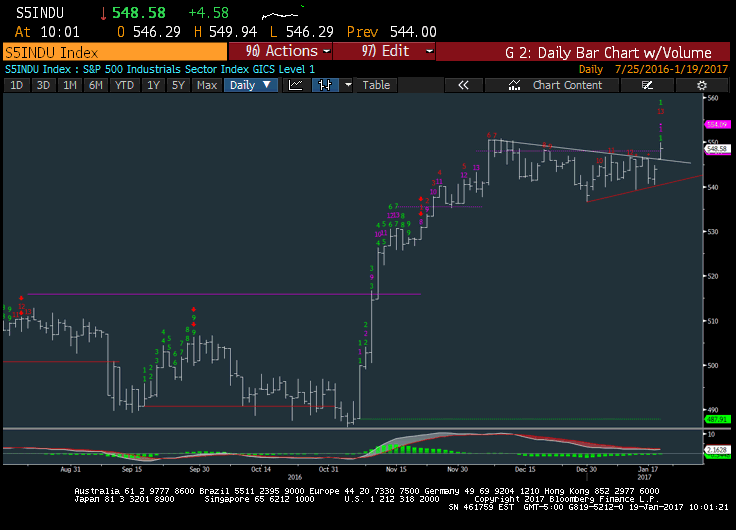Click the G 2: Daily Bar Chart title
This screenshot has height=530, width=736.
pyautogui.click(x=608, y=52)
